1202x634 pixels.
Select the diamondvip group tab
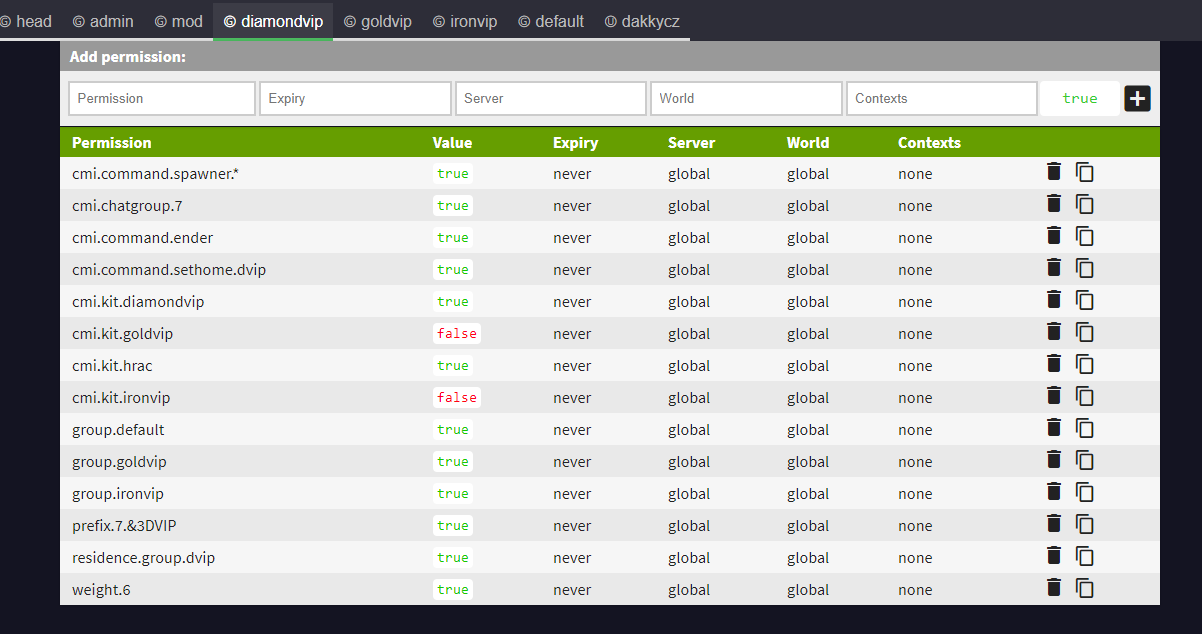pyautogui.click(x=273, y=21)
